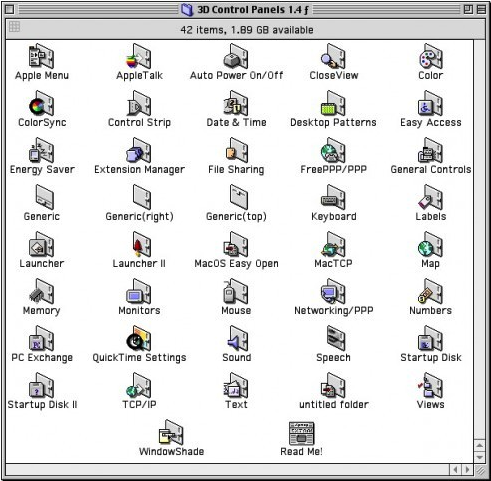Click the Sound speaker icon
This screenshot has width=491, height=481.
pyautogui.click(x=236, y=338)
